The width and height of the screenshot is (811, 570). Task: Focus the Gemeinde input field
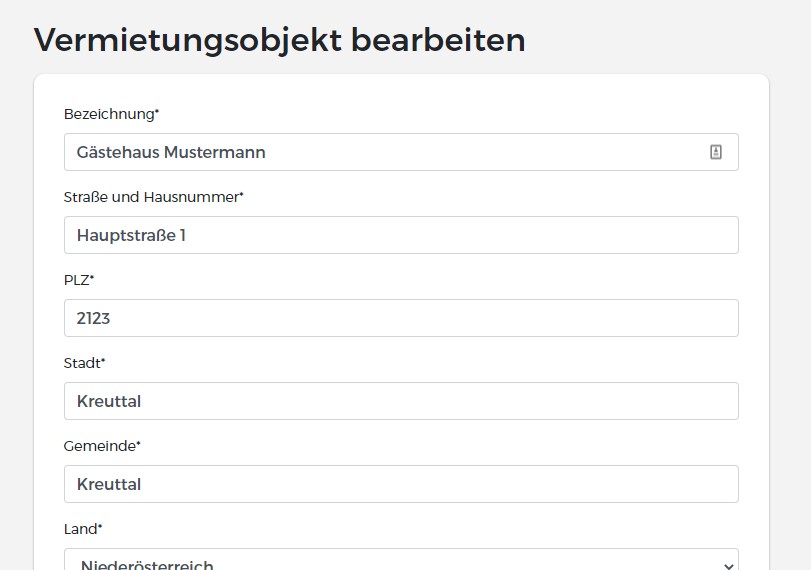click(x=401, y=484)
